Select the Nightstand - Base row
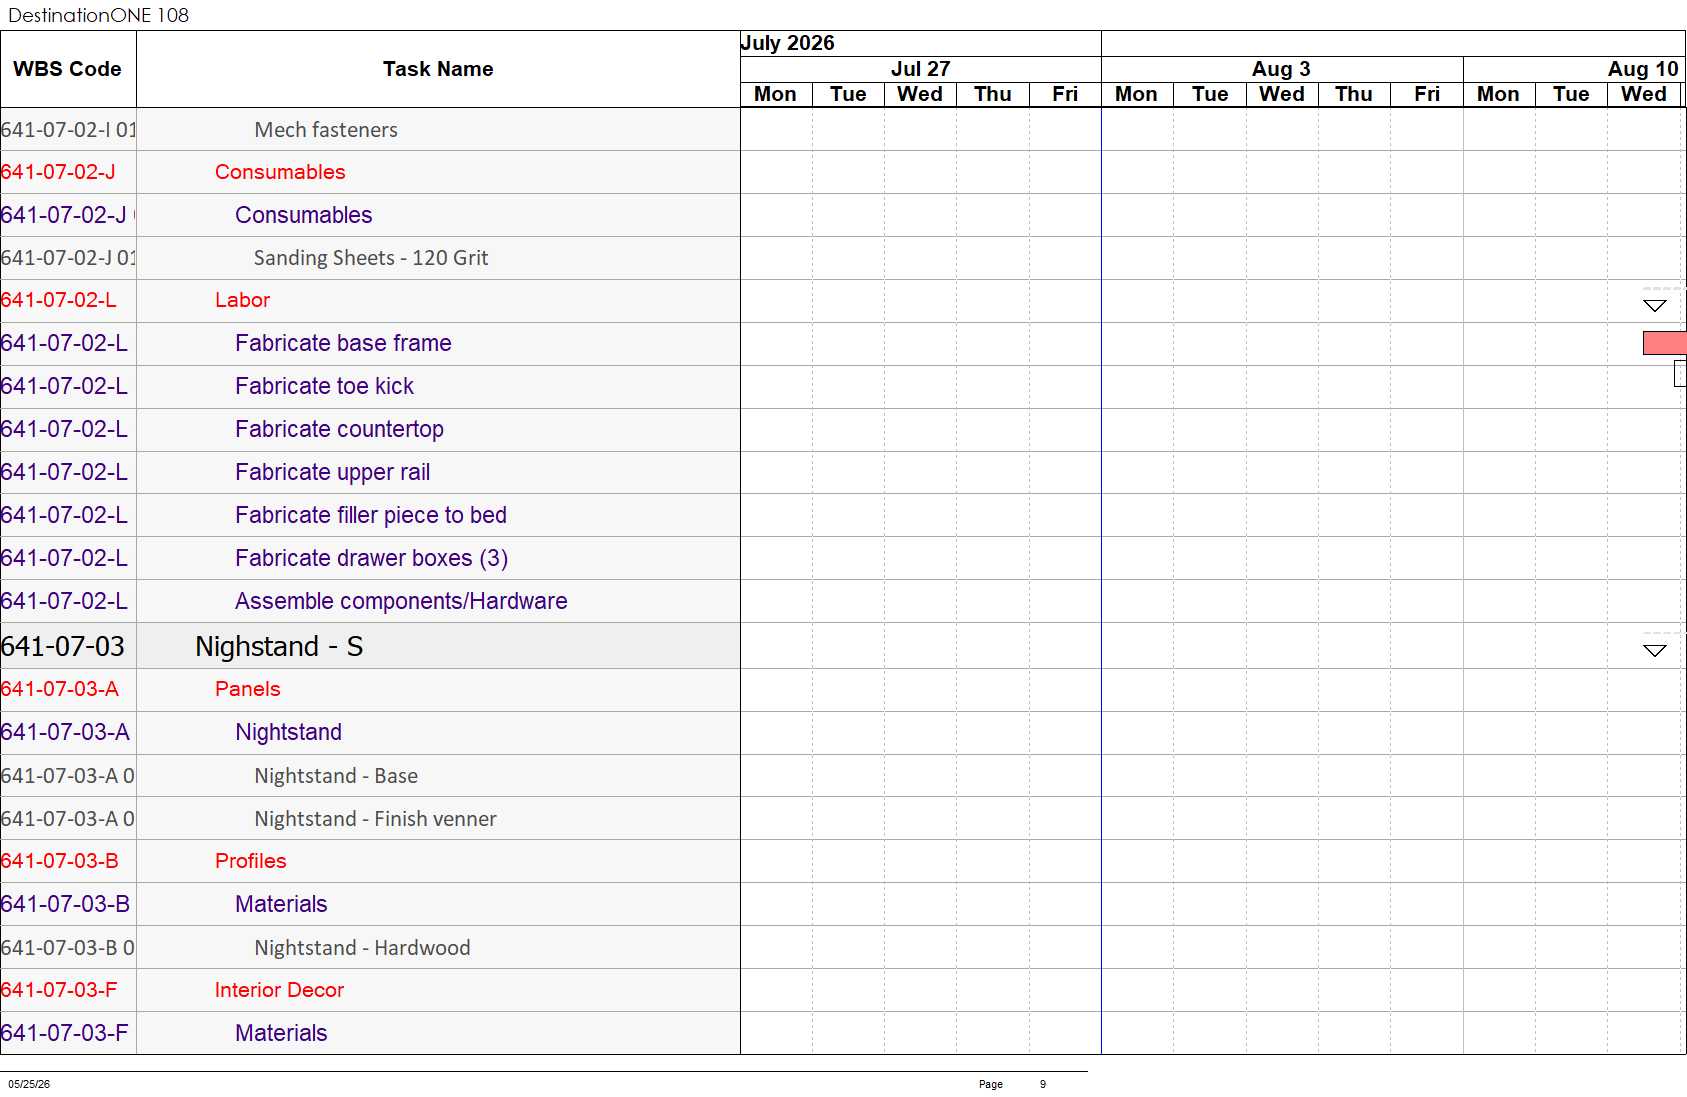Screen dimensions: 1687x1097 (370, 776)
